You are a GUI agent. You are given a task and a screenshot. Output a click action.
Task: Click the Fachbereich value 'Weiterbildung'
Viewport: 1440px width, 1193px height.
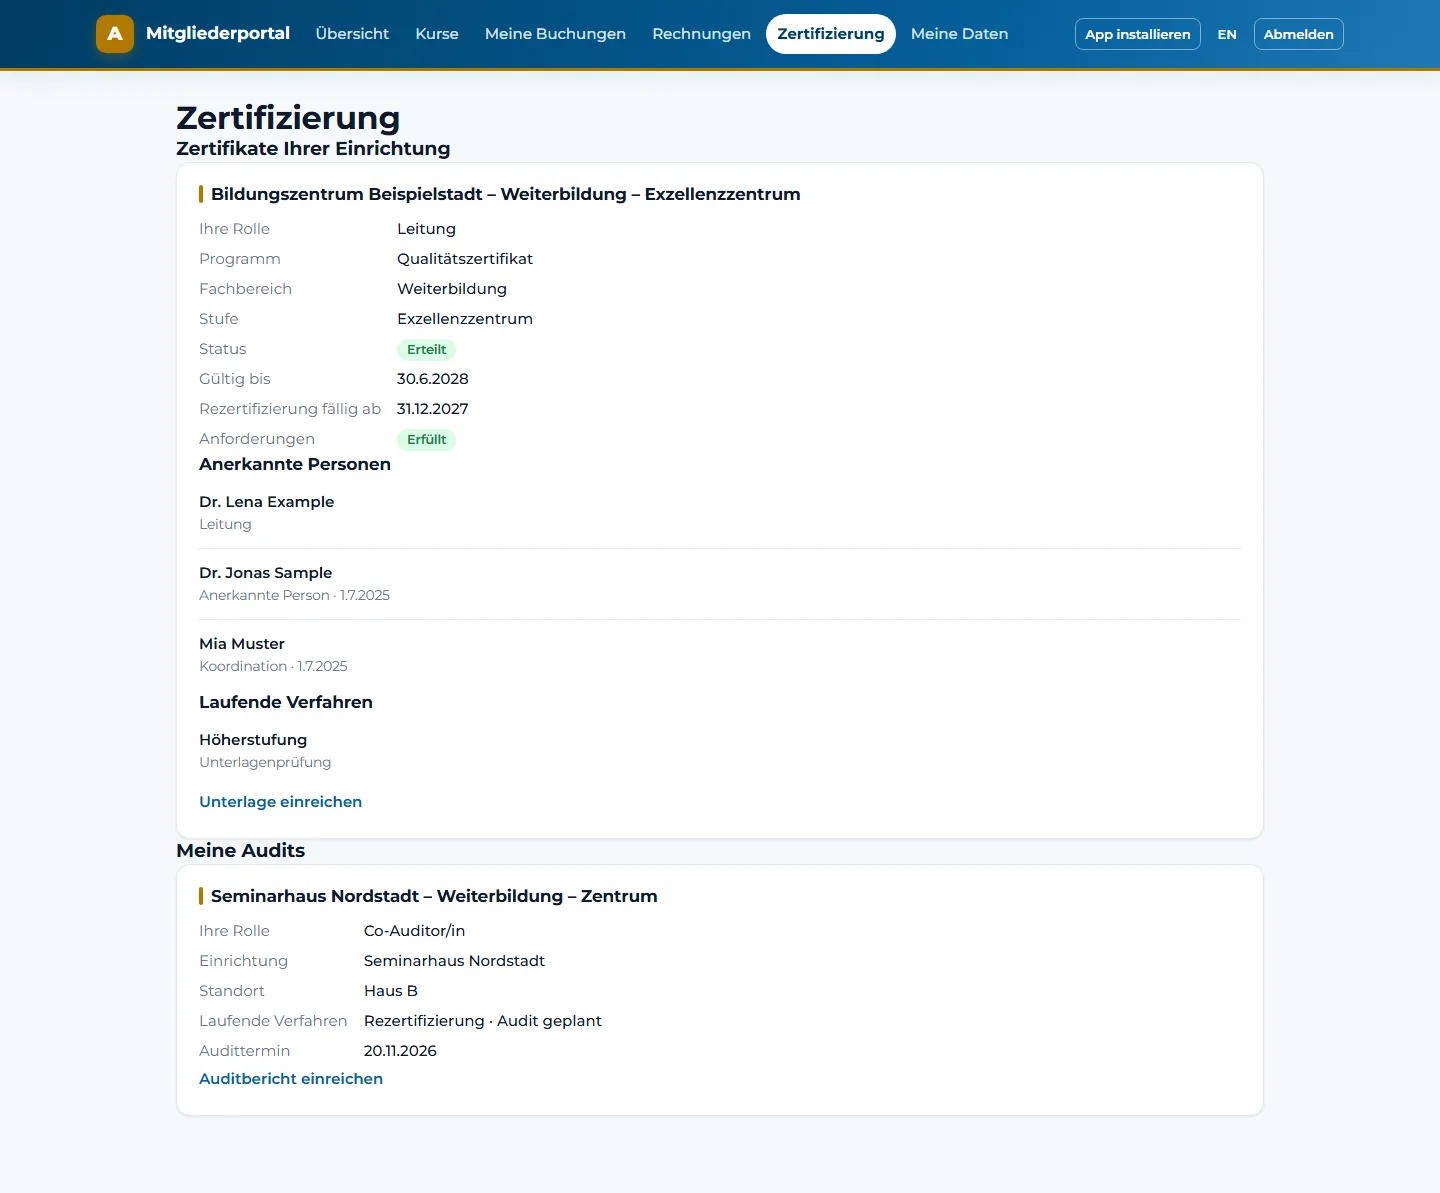click(x=452, y=289)
